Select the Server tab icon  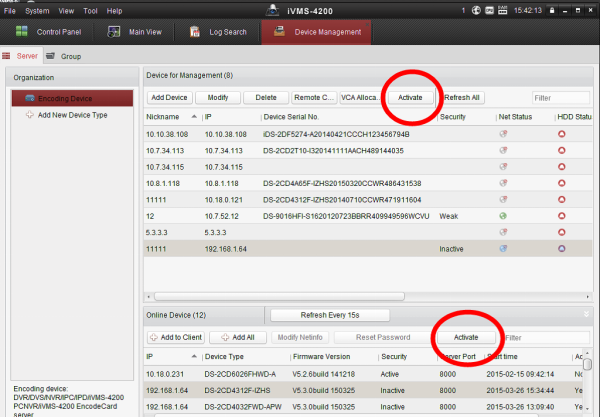pos(9,56)
